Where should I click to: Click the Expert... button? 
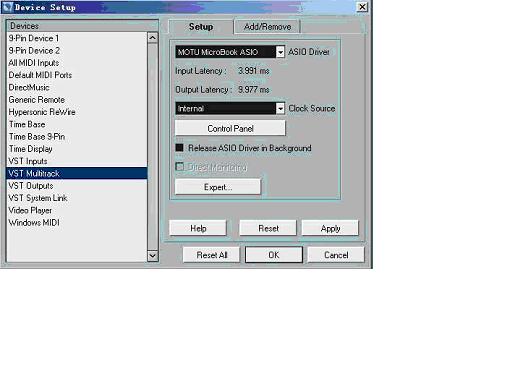[218, 187]
